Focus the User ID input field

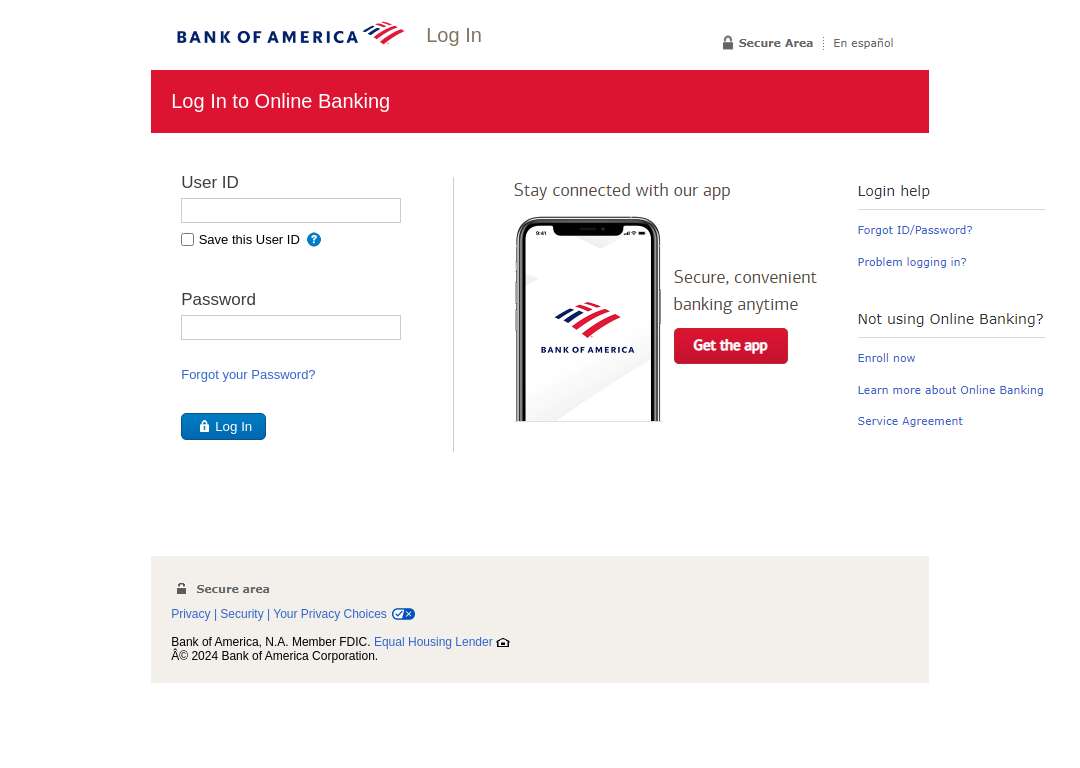[291, 211]
